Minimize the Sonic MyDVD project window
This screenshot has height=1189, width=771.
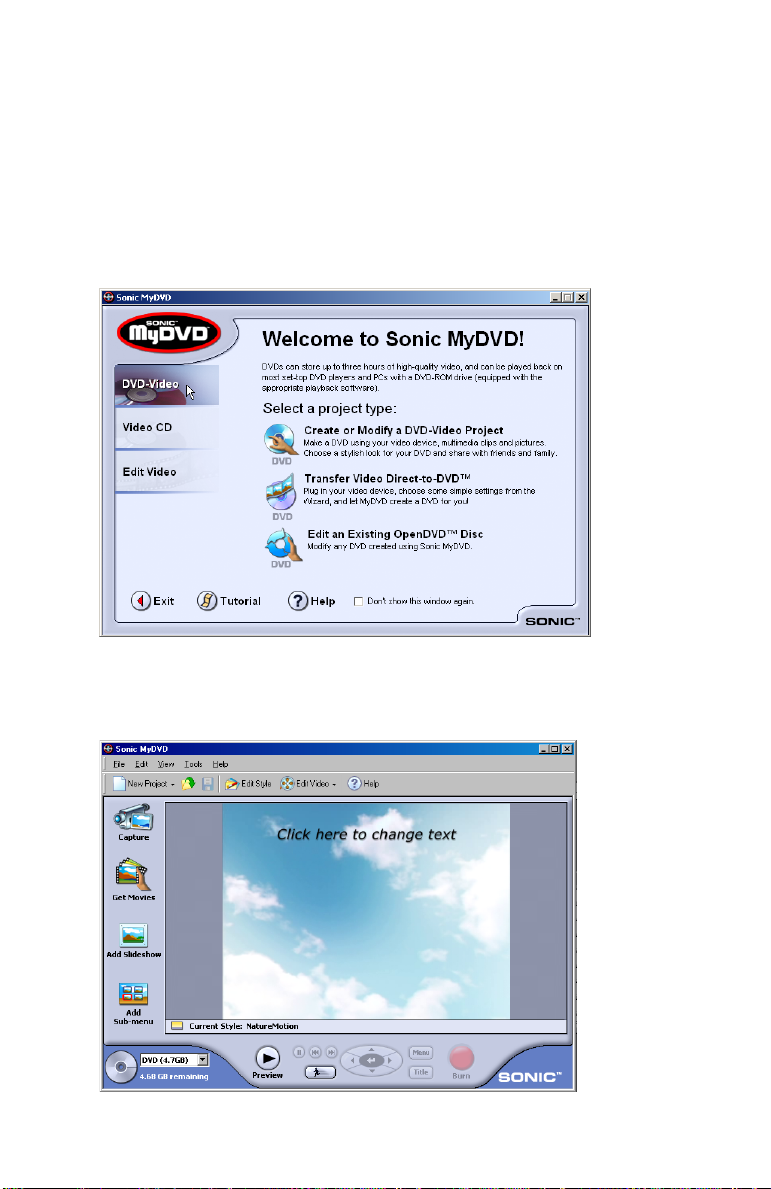(x=544, y=748)
